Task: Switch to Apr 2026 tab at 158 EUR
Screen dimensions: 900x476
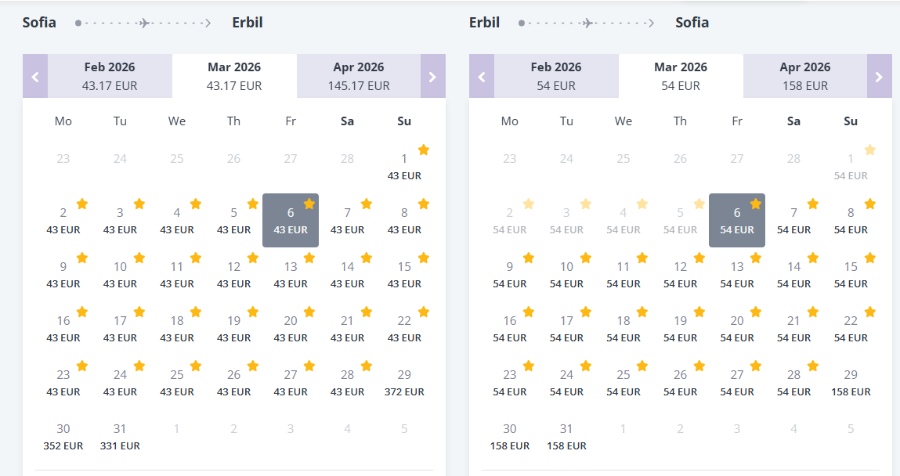Action: coord(805,76)
